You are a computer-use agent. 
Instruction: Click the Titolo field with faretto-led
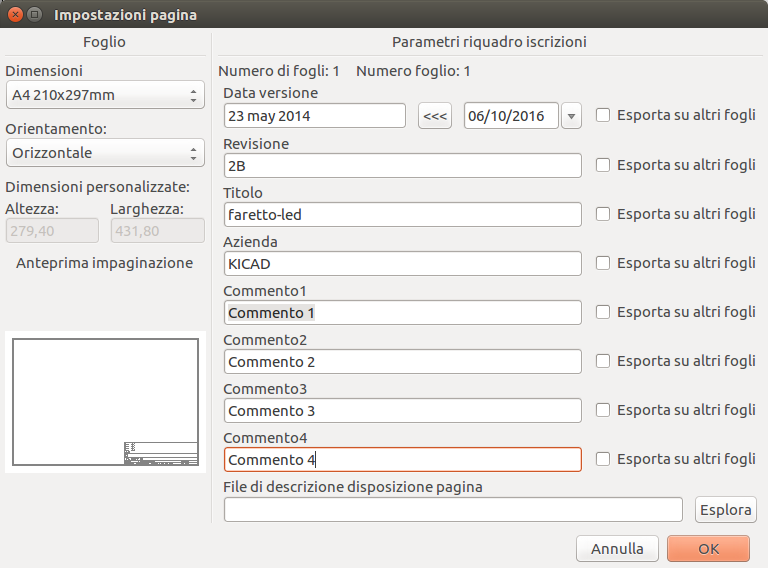coord(402,214)
